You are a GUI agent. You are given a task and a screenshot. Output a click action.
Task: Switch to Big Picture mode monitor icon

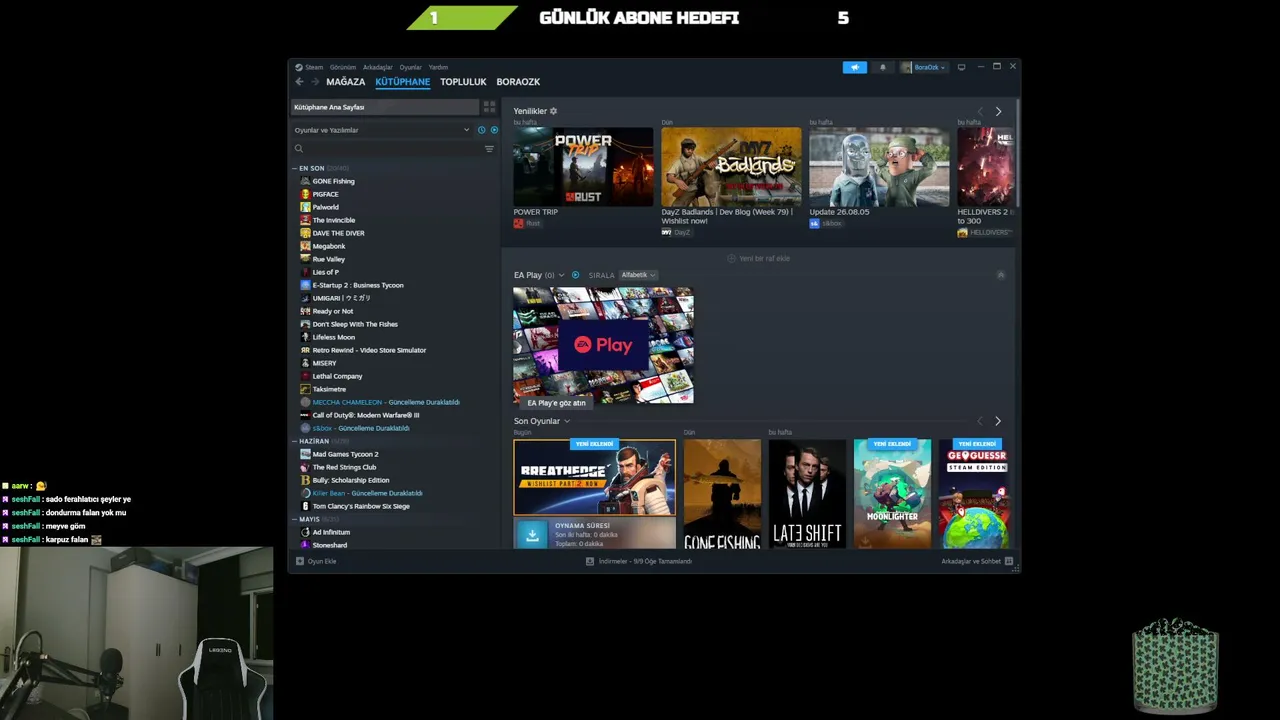click(961, 67)
